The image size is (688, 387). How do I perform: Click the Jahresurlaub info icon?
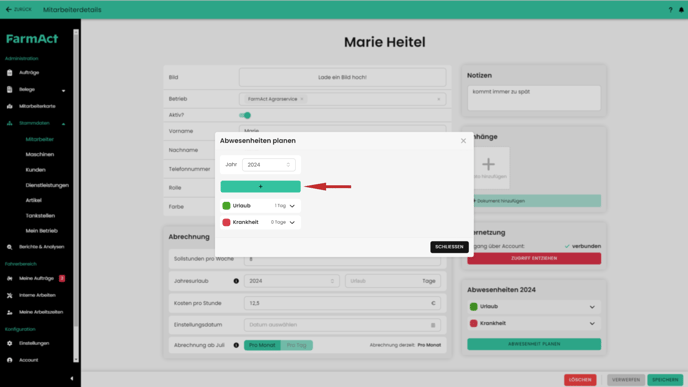click(x=236, y=281)
